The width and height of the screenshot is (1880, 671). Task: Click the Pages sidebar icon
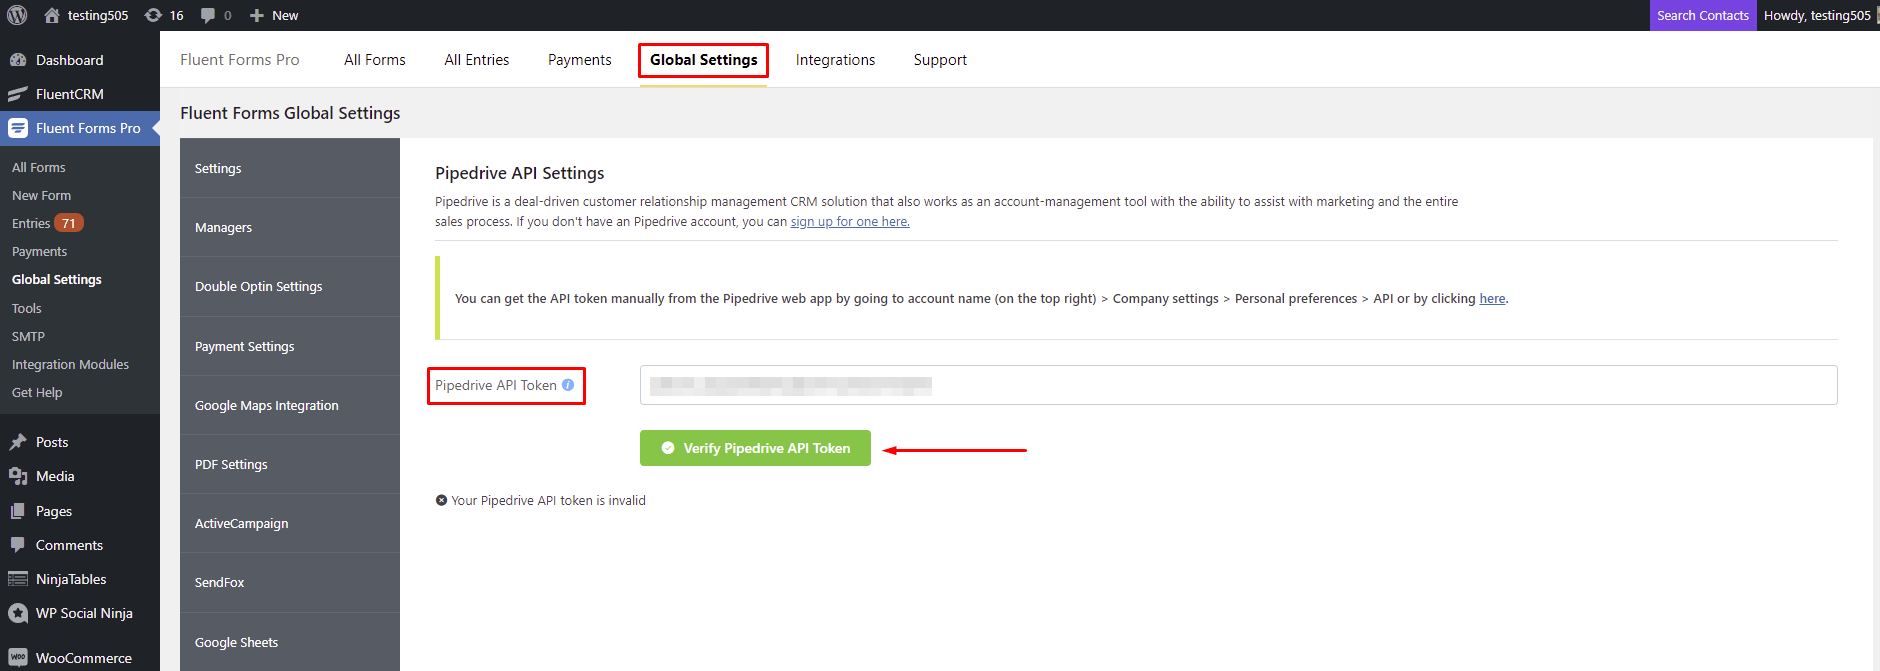pyautogui.click(x=18, y=511)
